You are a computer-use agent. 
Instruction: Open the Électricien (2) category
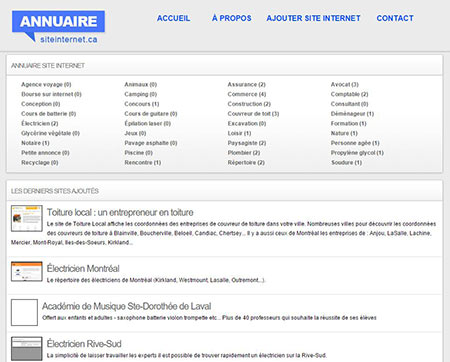[40, 123]
